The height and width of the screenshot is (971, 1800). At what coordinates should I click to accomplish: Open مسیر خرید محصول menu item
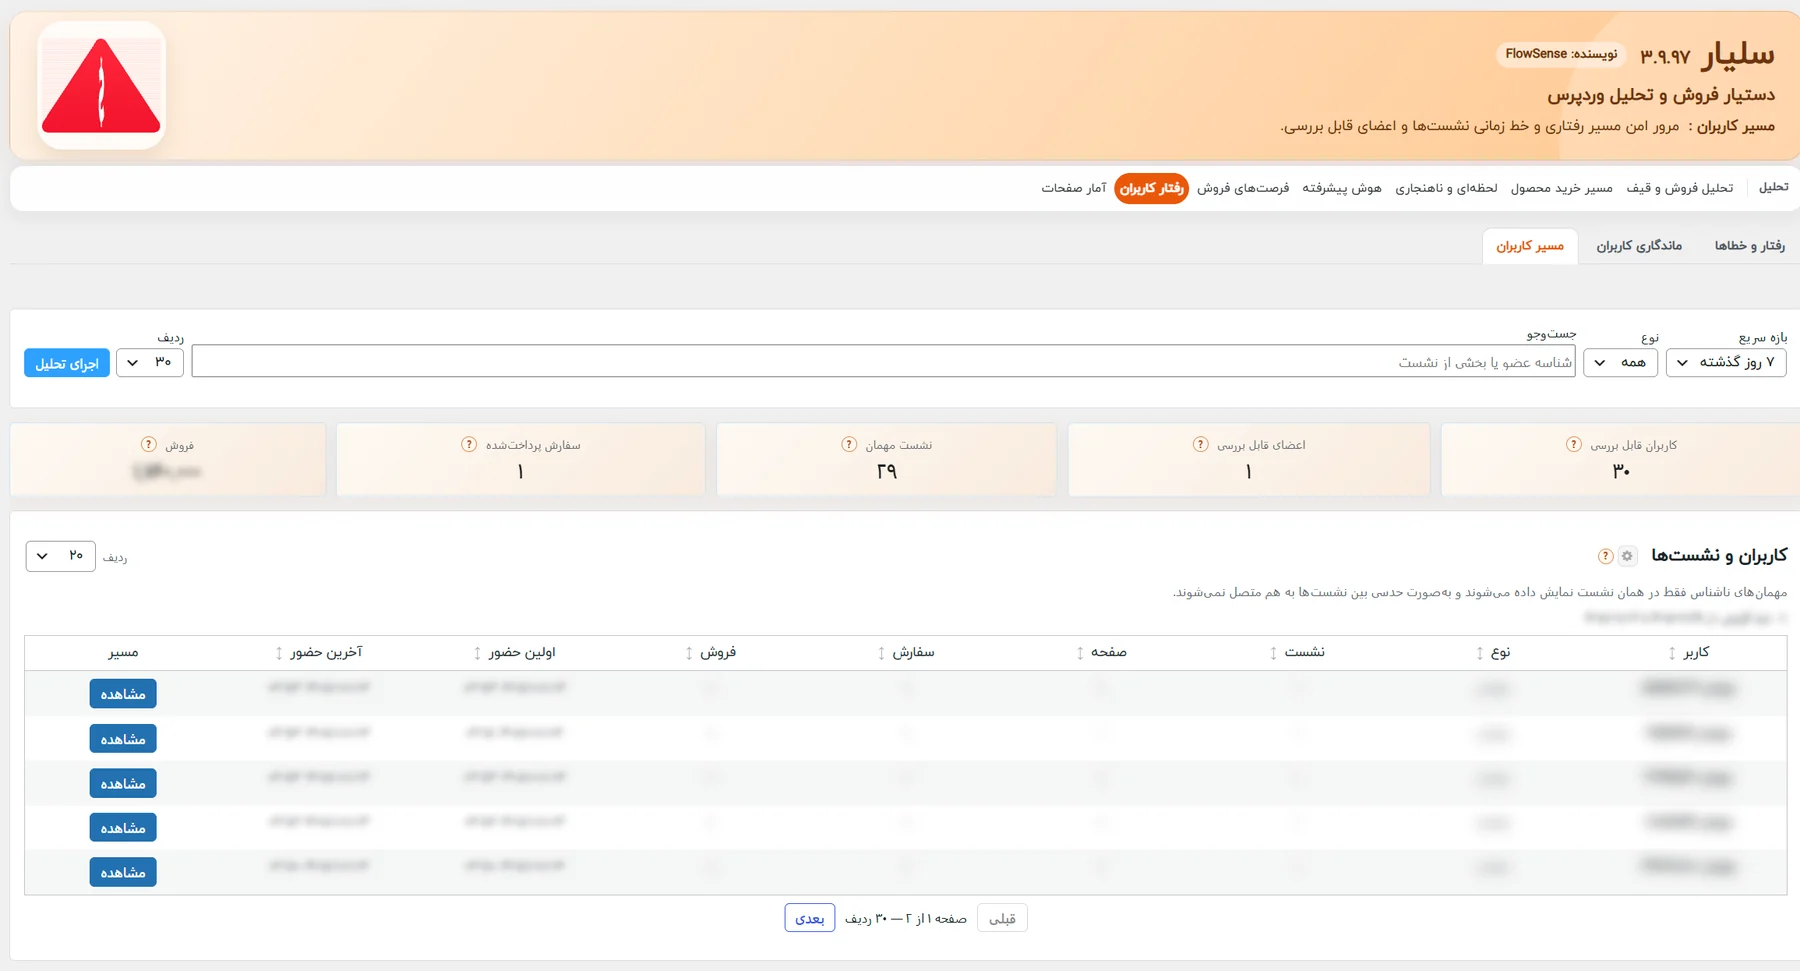(x=1561, y=188)
